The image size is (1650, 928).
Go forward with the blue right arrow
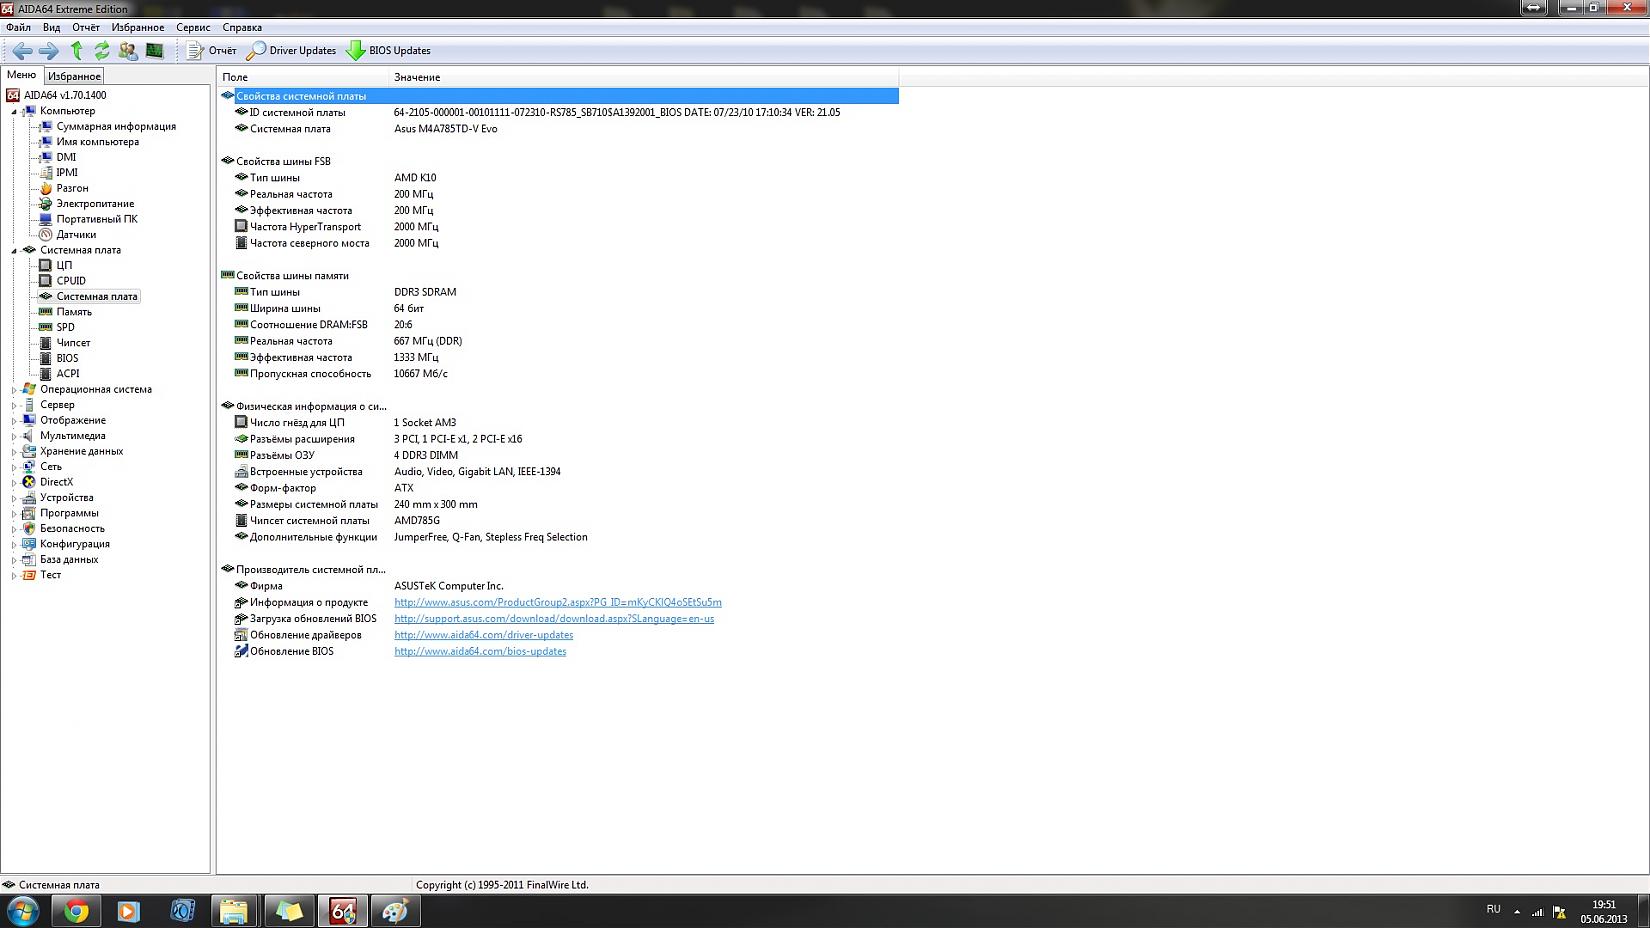(48, 50)
